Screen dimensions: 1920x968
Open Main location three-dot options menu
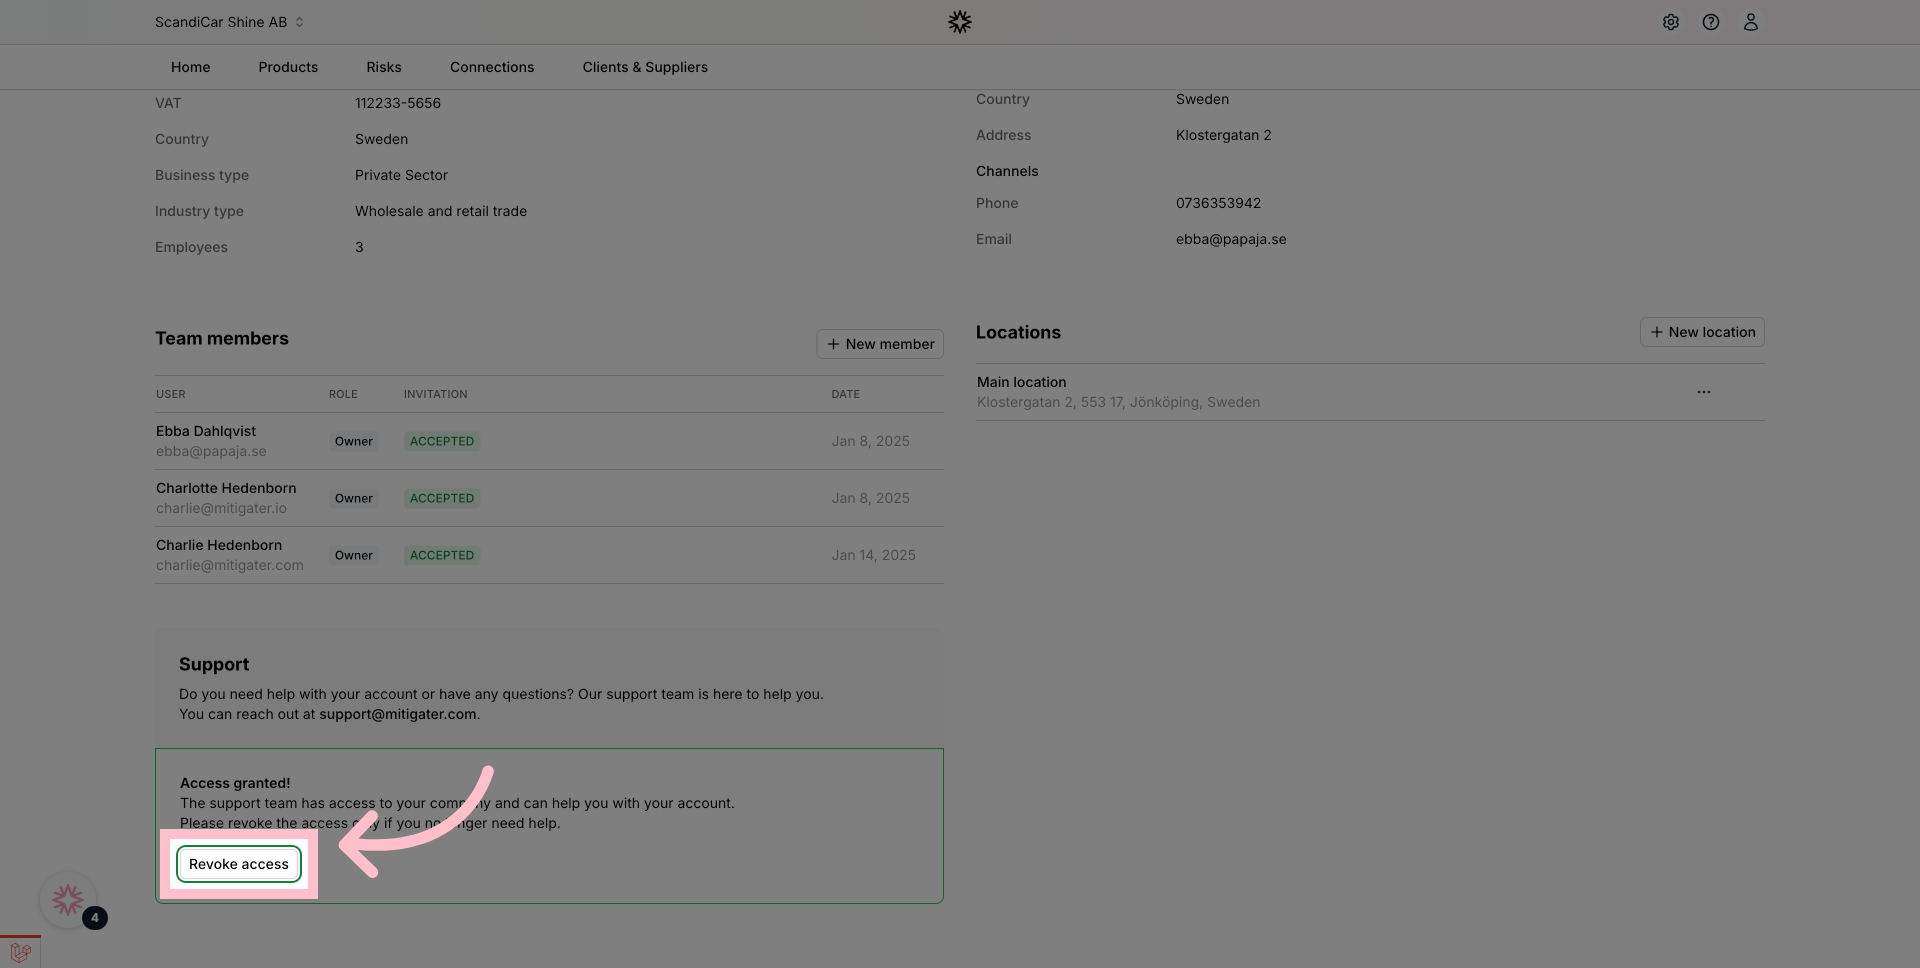(x=1703, y=392)
